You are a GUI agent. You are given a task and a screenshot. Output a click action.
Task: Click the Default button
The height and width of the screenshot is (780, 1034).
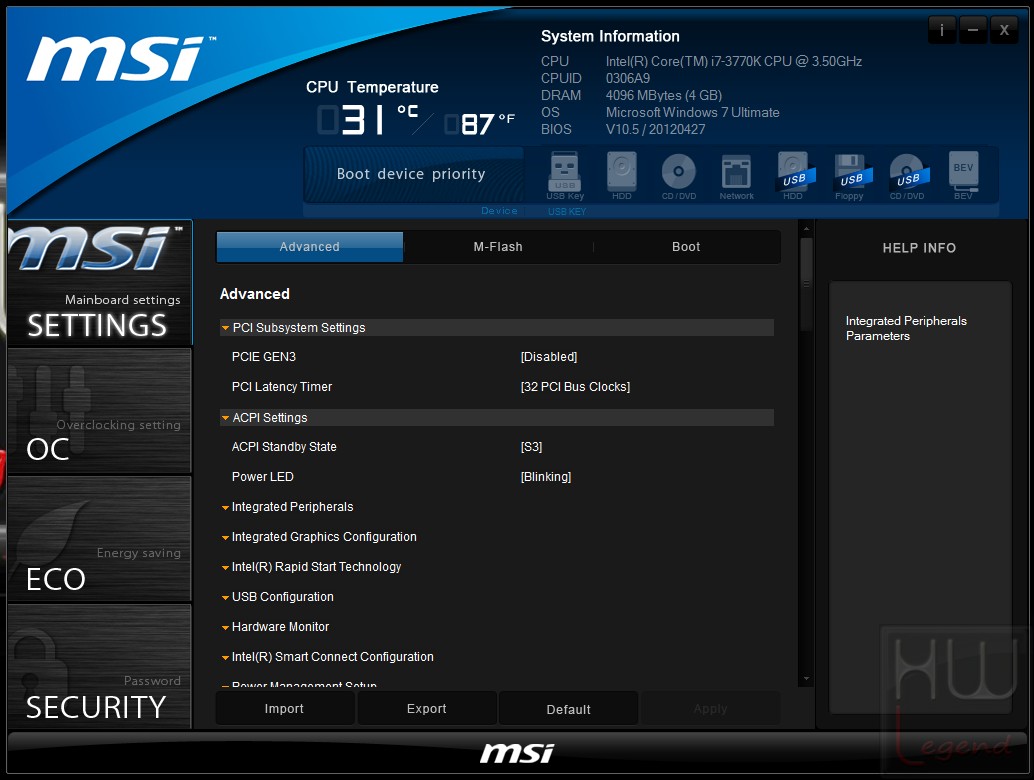pyautogui.click(x=568, y=709)
